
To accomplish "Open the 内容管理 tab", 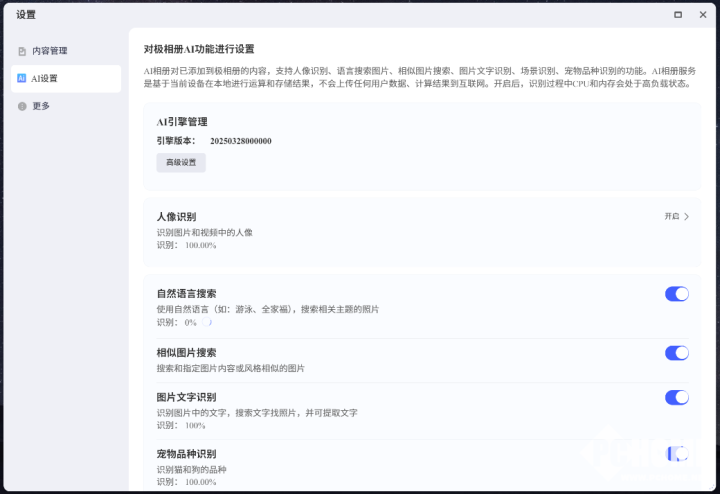I will 50,51.
